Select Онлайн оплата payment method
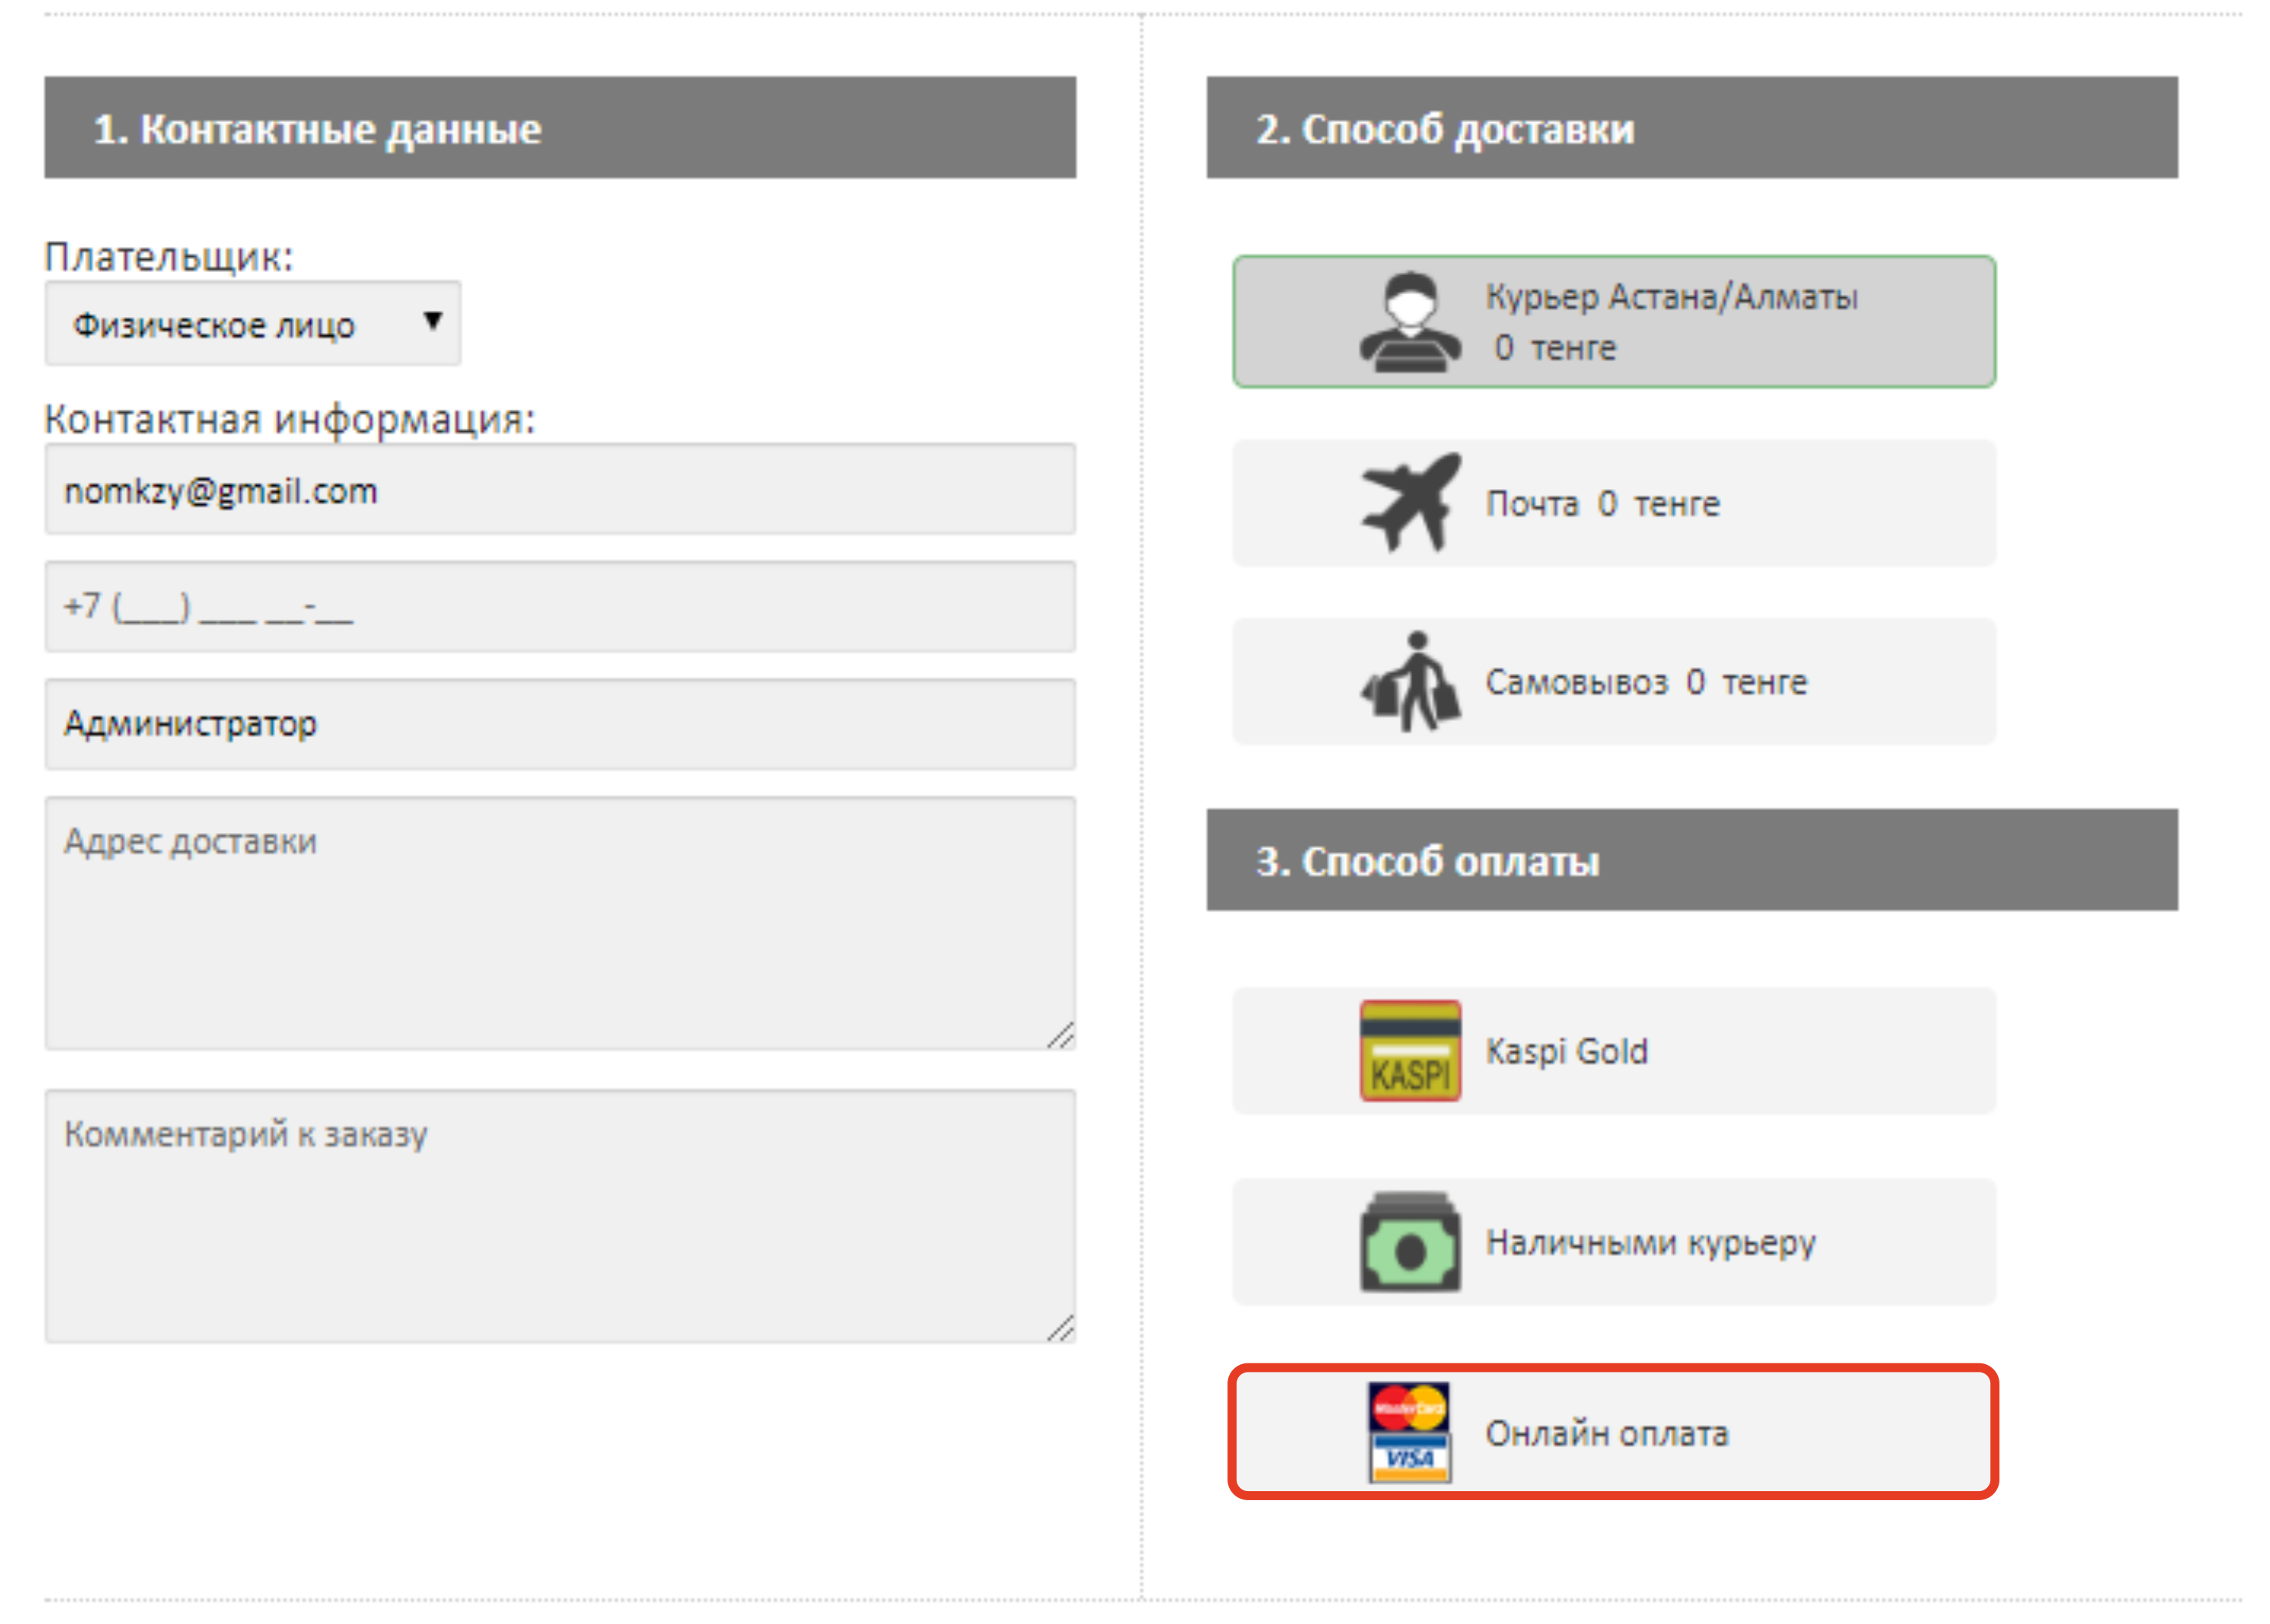Image resolution: width=2270 pixels, height=1624 pixels. click(1614, 1432)
